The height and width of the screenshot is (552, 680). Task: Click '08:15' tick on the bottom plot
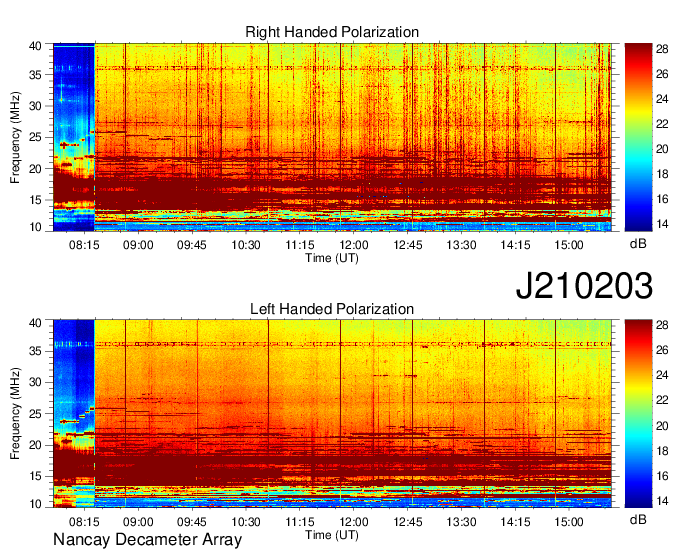pyautogui.click(x=84, y=522)
